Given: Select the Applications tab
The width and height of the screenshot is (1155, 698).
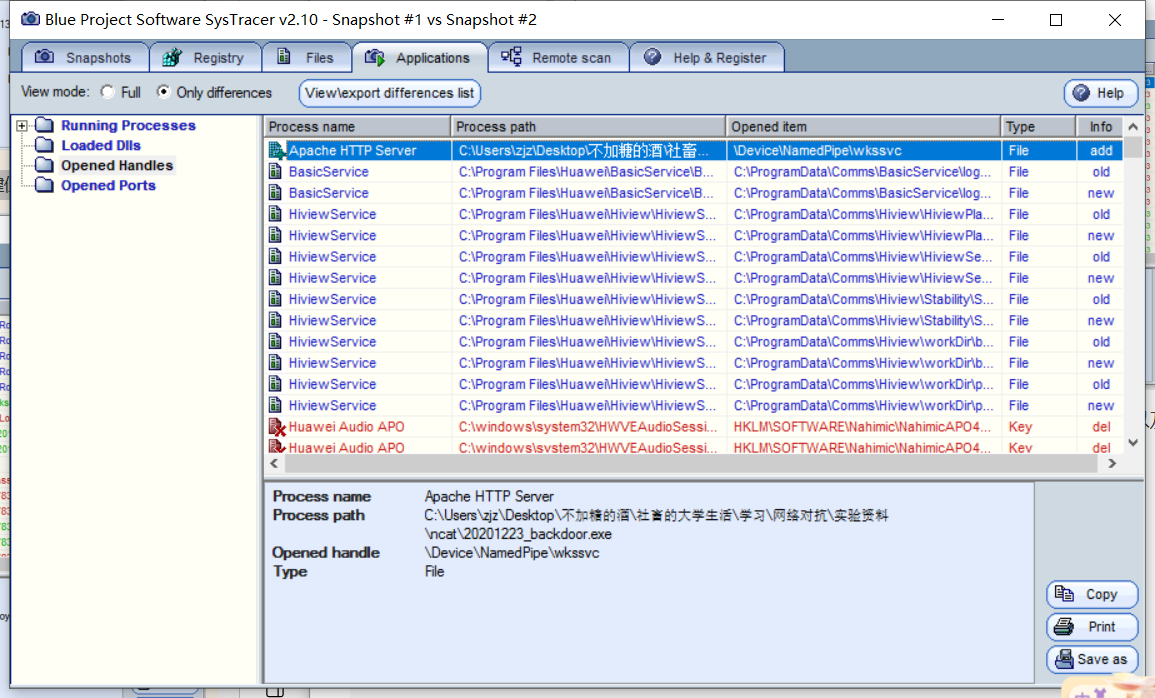Looking at the screenshot, I should 419,57.
